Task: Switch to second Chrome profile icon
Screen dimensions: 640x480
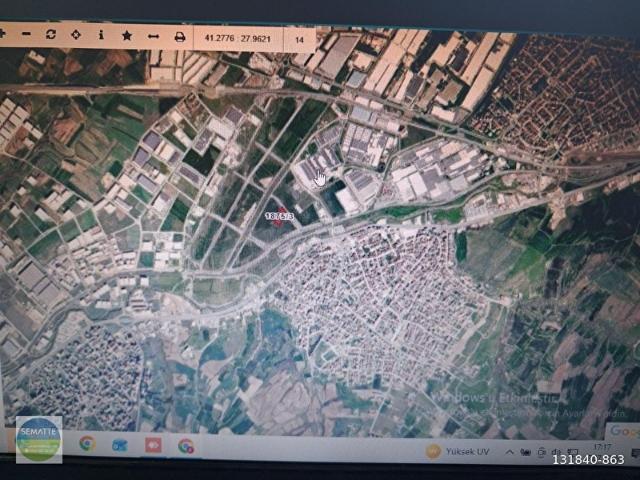Action: pyautogui.click(x=186, y=446)
